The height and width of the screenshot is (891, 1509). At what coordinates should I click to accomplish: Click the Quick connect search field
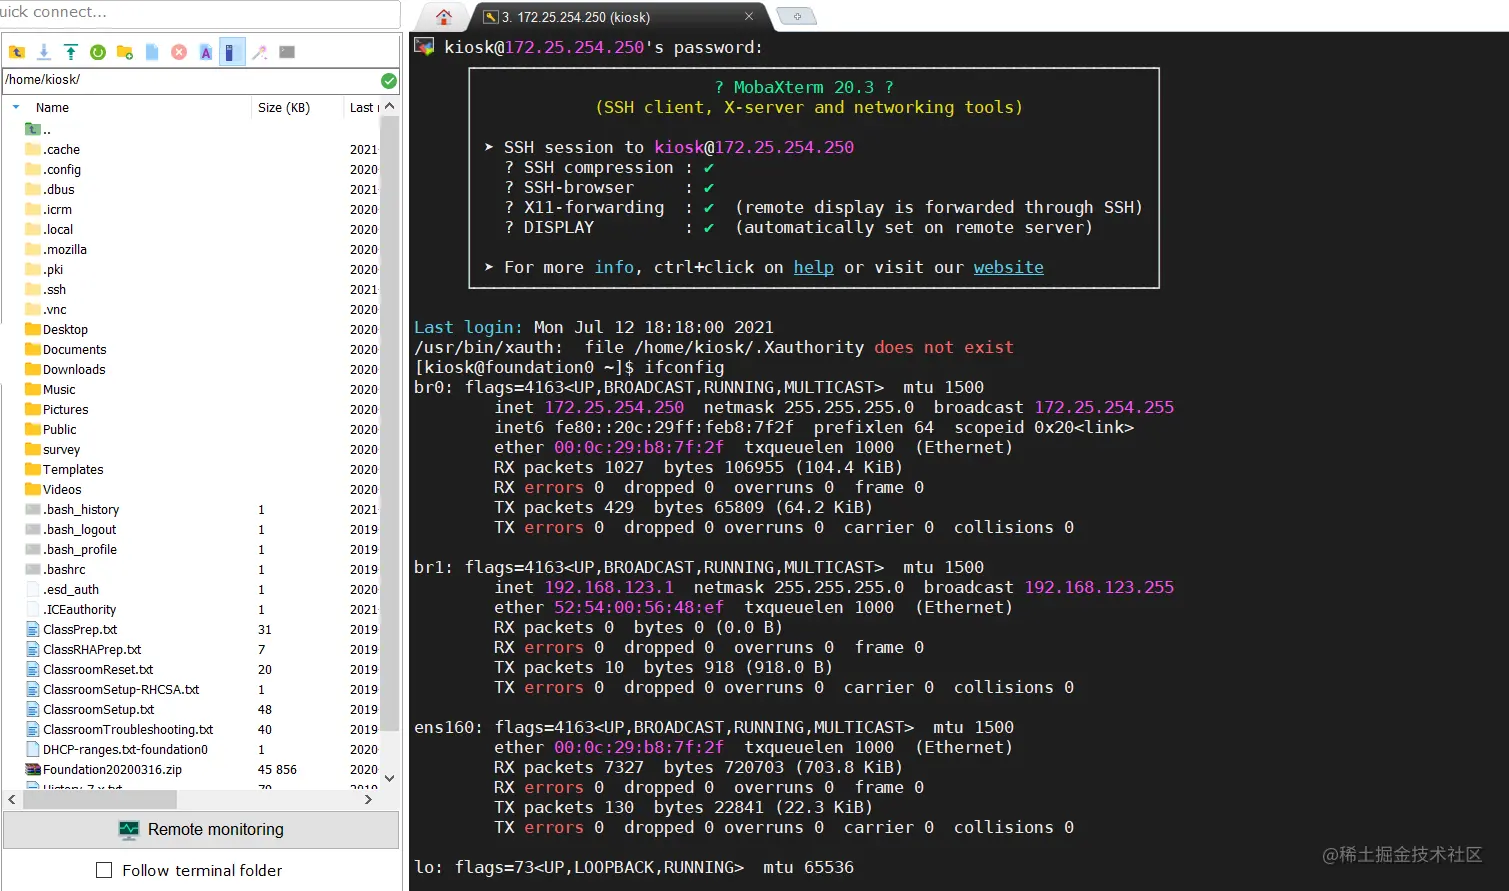click(x=200, y=13)
